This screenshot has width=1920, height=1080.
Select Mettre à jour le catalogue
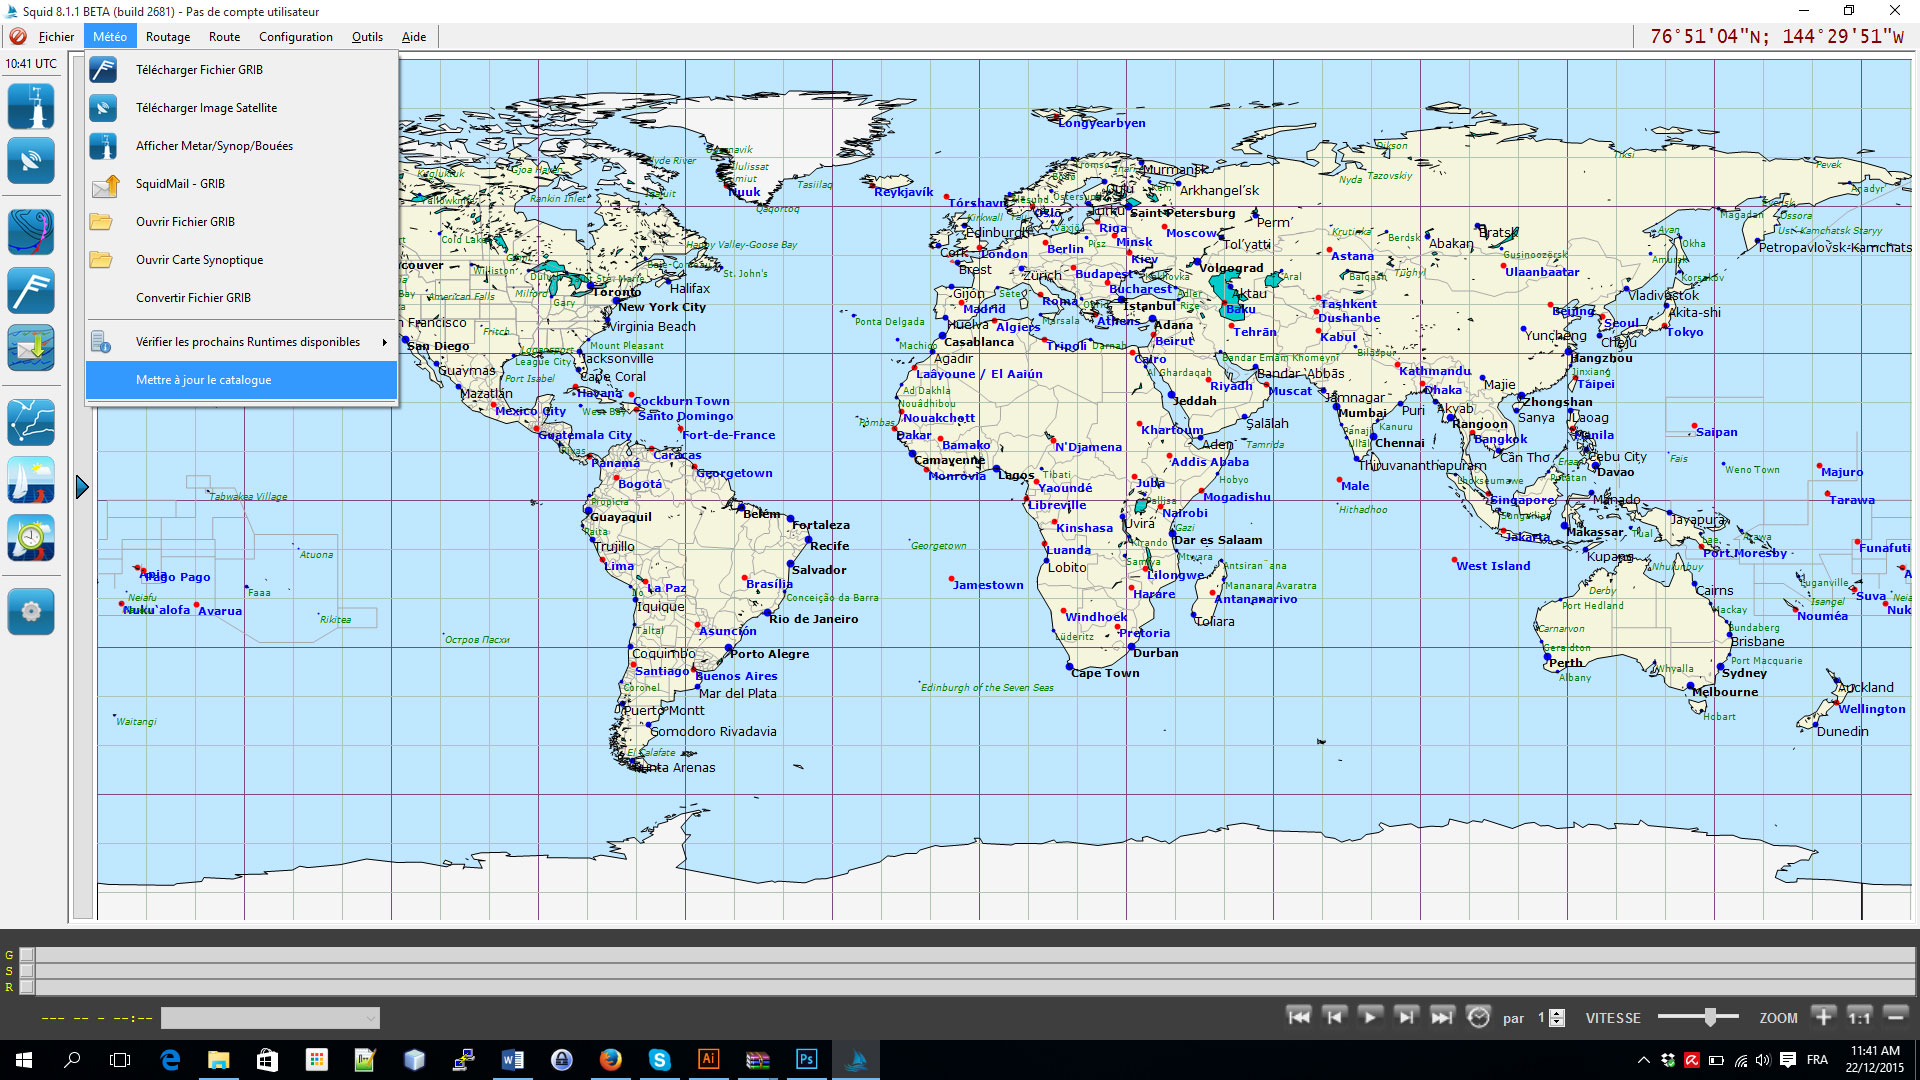(203, 380)
